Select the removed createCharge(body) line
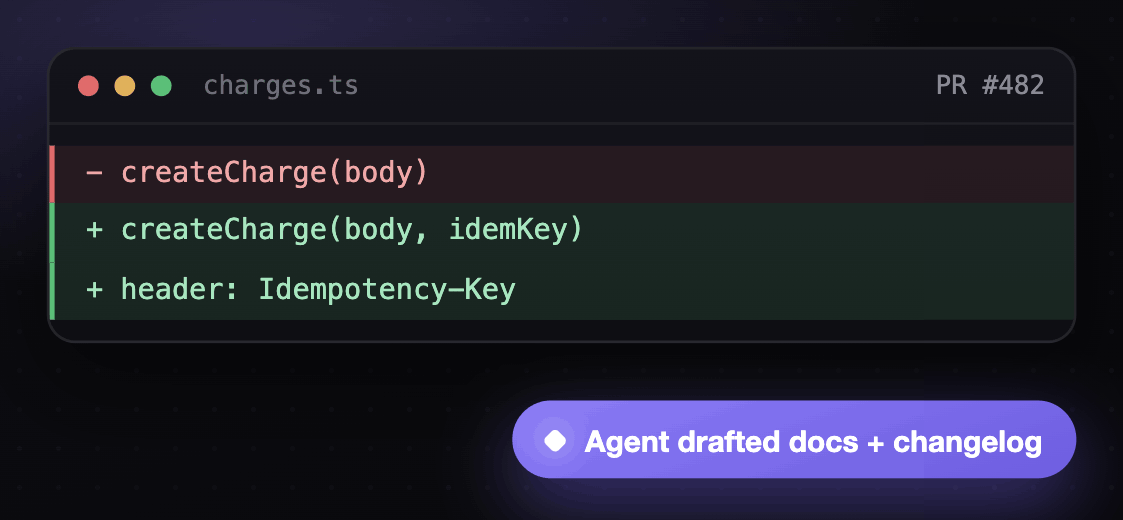This screenshot has height=520, width=1123. pyautogui.click(x=562, y=173)
